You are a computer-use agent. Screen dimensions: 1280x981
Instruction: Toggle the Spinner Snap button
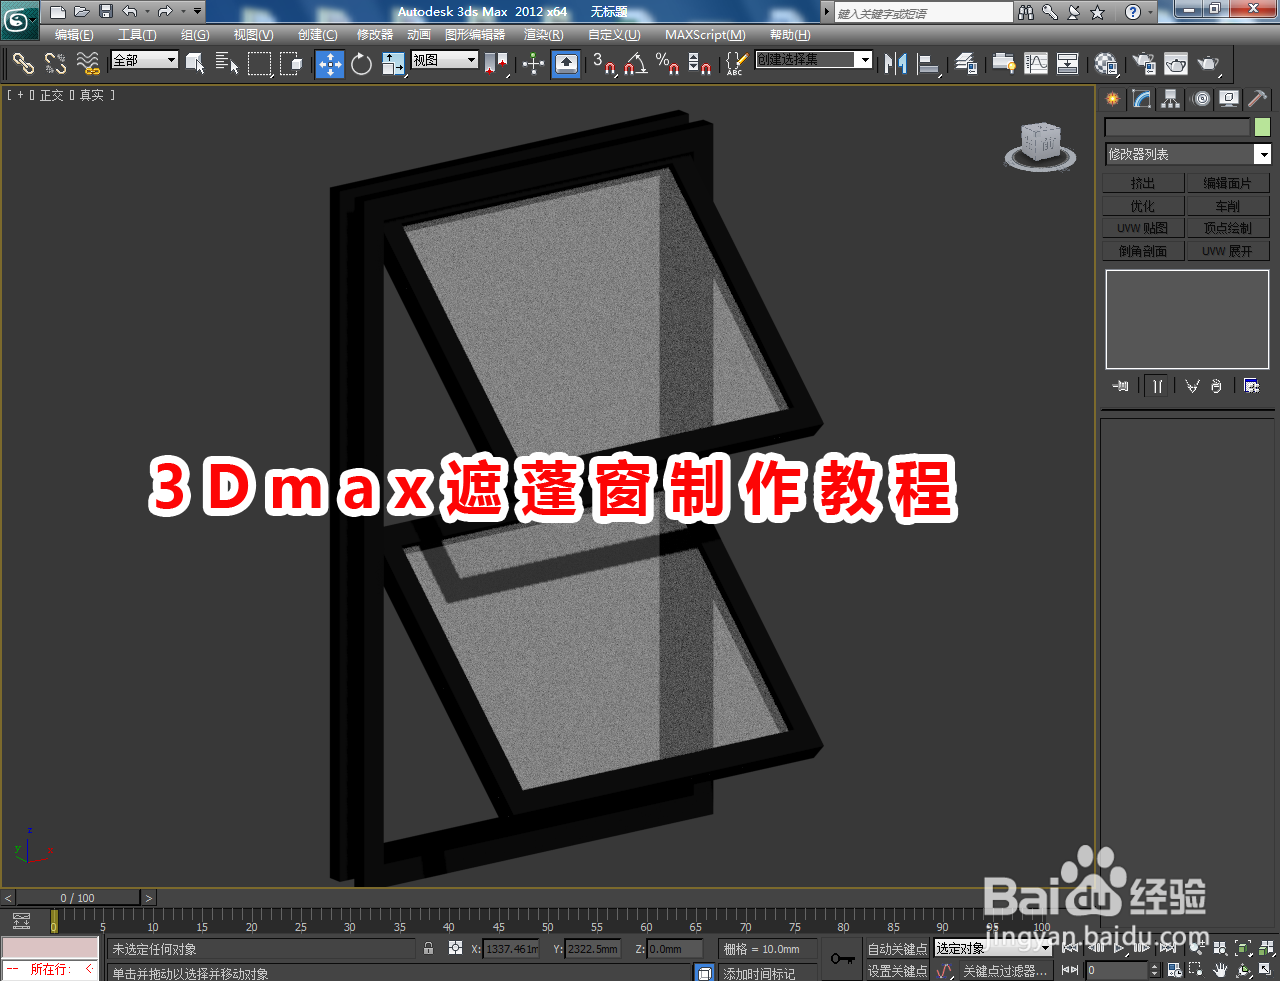(x=699, y=63)
